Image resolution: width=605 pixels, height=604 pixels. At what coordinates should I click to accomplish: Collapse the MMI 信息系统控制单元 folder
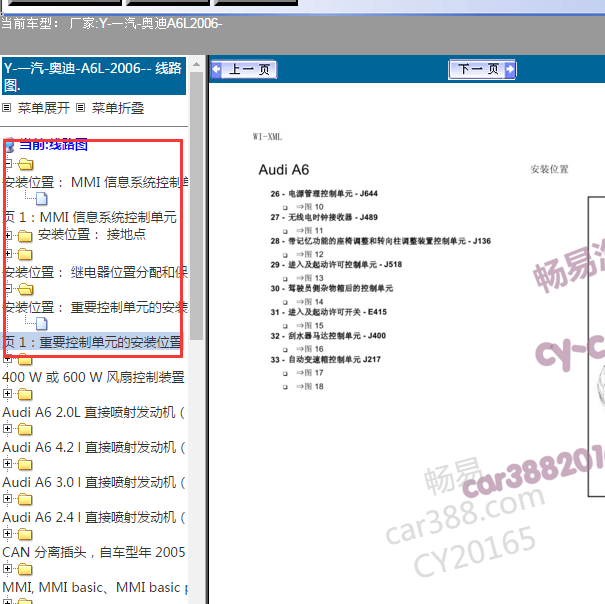(8, 164)
